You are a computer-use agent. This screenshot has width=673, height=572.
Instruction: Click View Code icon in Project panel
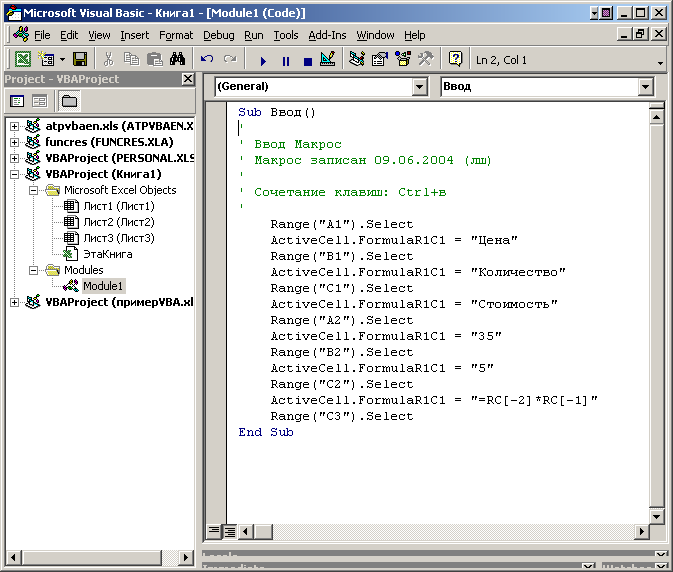click(17, 101)
